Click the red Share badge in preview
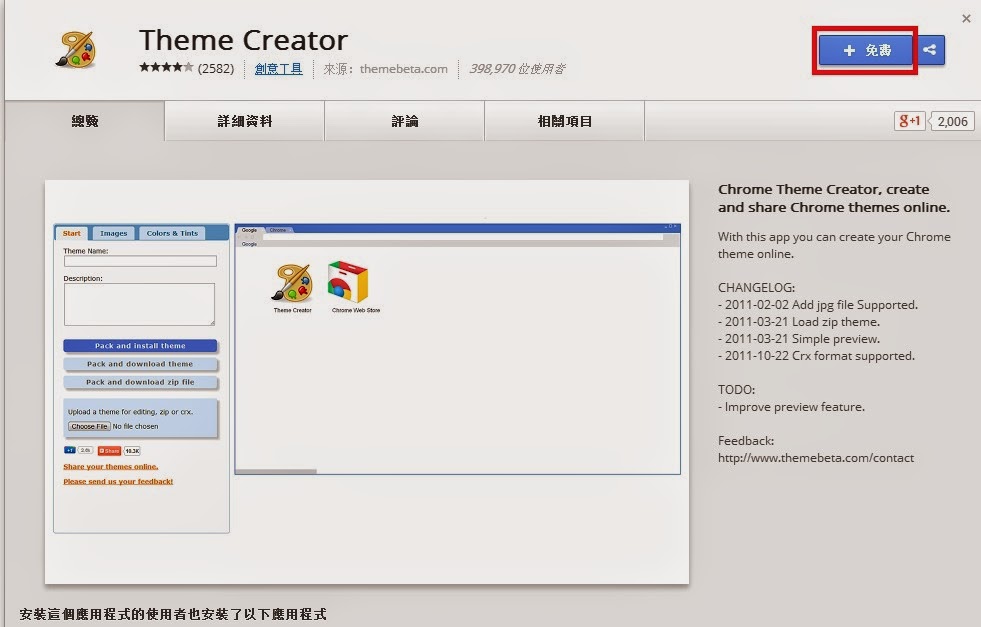The height and width of the screenshot is (627, 981). pyautogui.click(x=109, y=451)
